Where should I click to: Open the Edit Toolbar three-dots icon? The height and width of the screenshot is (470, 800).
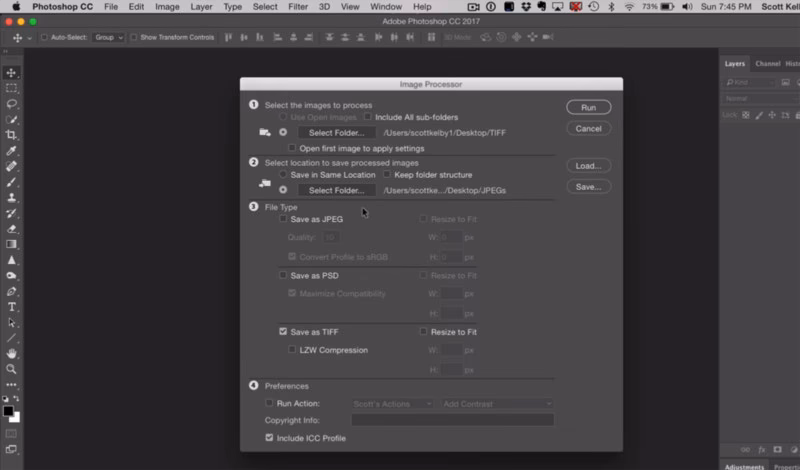click(x=11, y=385)
